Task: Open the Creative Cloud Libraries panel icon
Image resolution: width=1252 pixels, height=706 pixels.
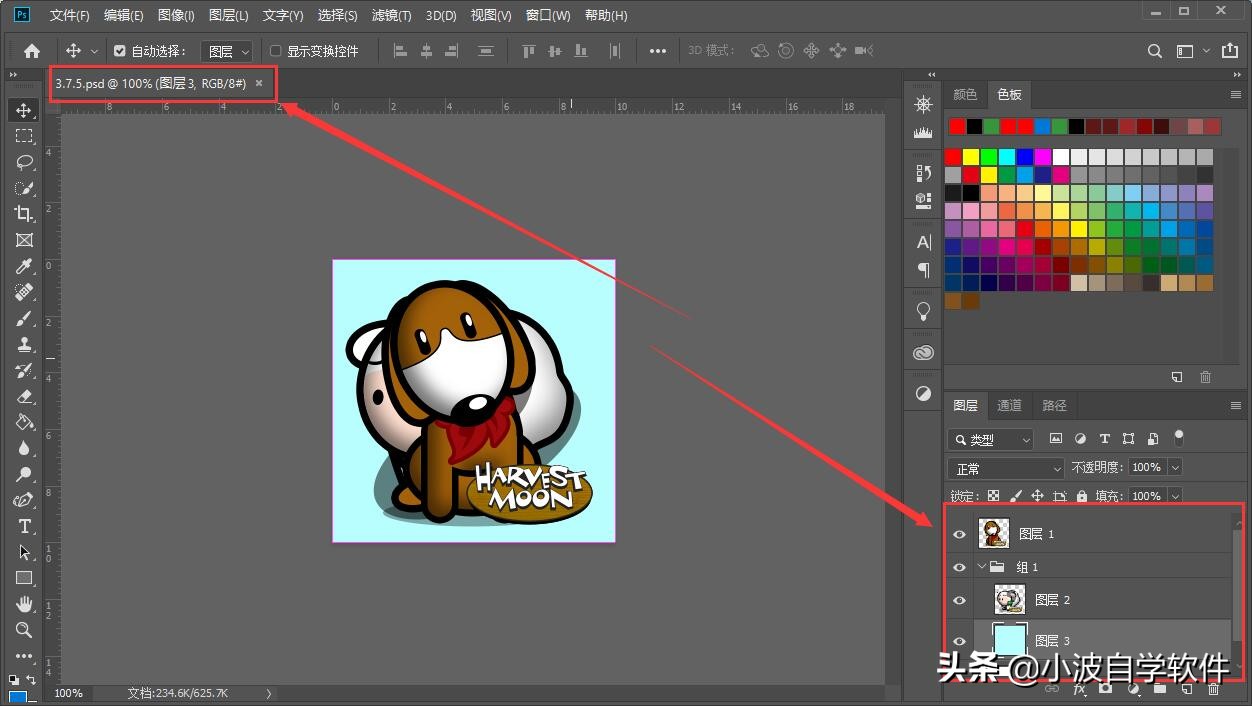Action: (x=923, y=353)
